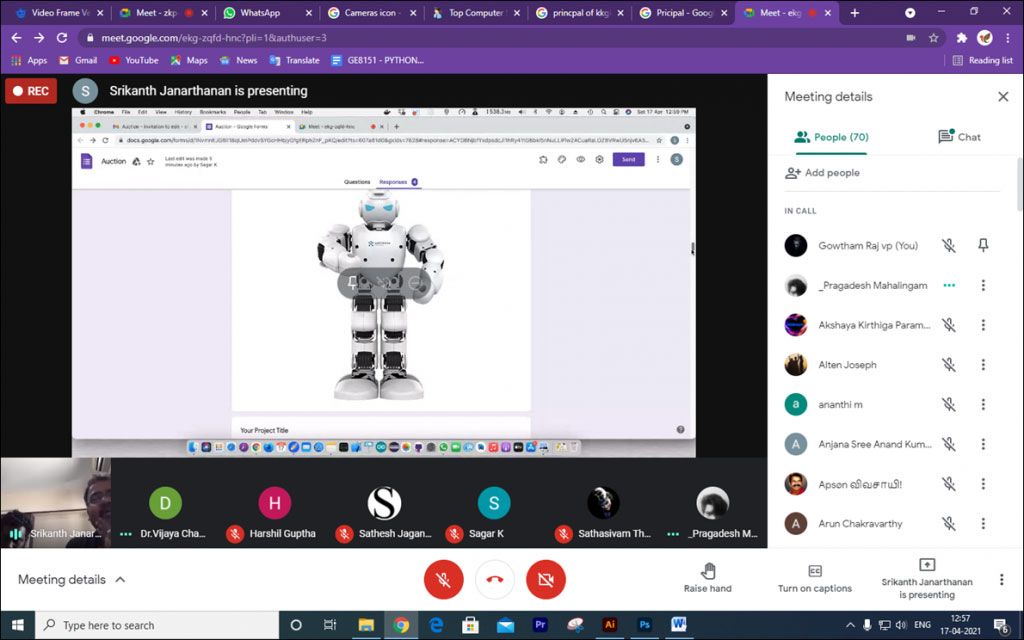1024x640 pixels.
Task: Close the Meeting details panel
Action: [x=1003, y=97]
